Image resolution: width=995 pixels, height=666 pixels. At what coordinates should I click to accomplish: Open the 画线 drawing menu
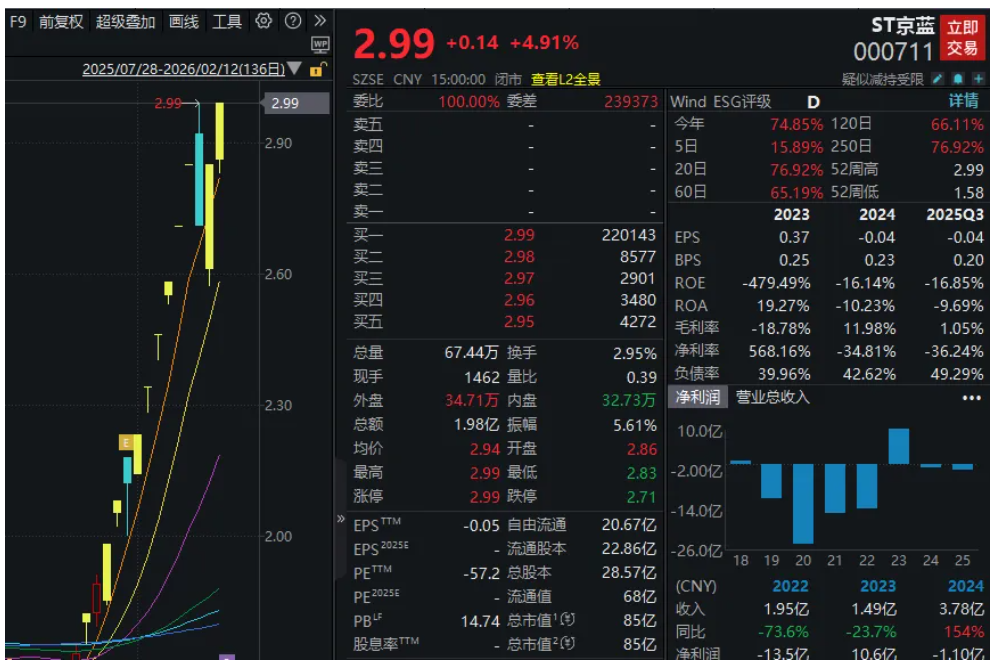click(x=184, y=21)
